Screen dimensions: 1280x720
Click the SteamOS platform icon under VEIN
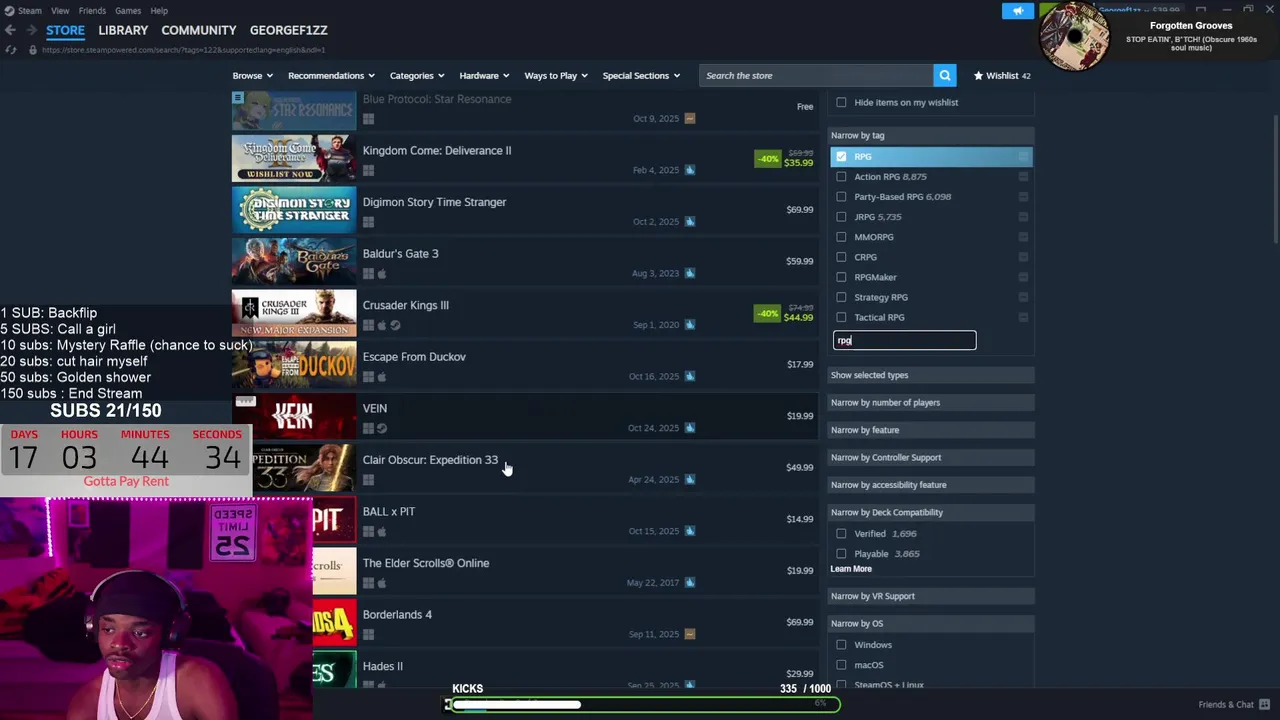(x=382, y=428)
